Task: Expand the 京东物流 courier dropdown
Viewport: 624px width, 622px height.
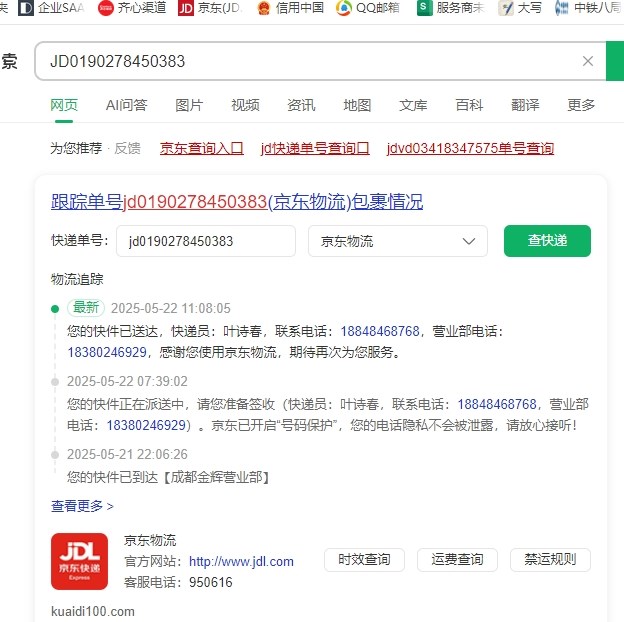Action: (x=398, y=241)
